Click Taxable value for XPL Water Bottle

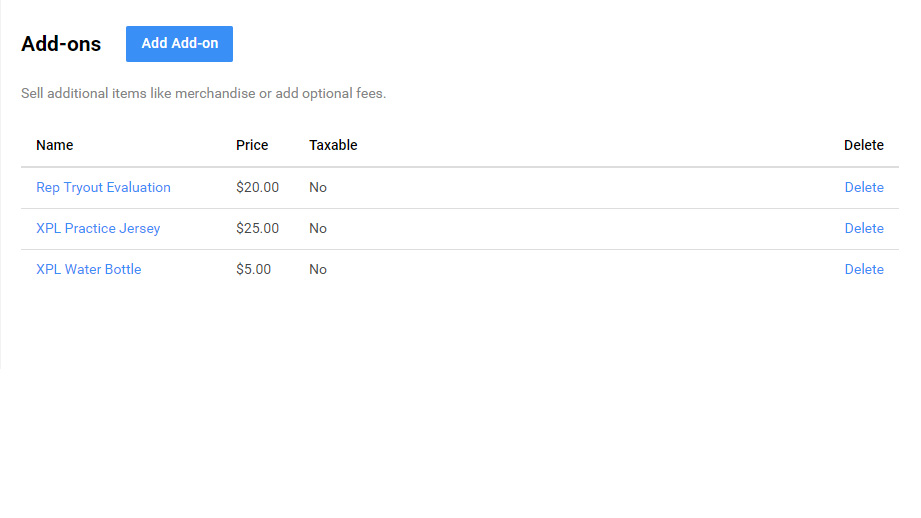coord(318,269)
